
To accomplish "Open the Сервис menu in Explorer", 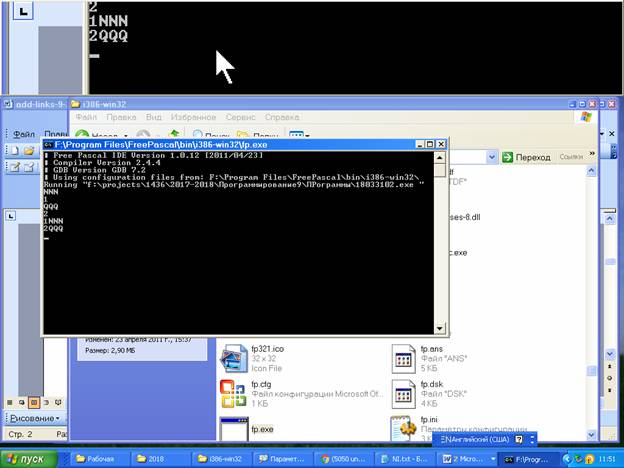I will [240, 117].
